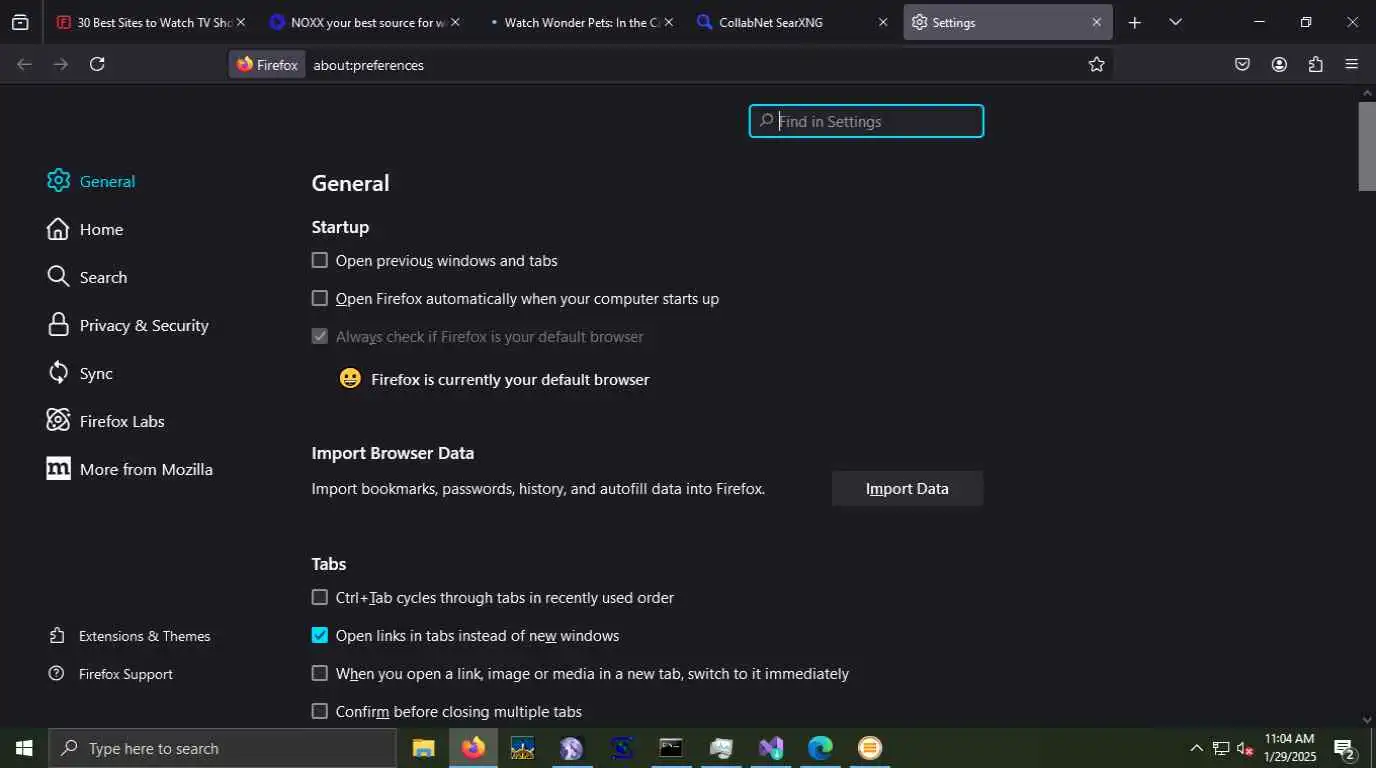Switch to 30 Best Sites to Watch TV tab
1376x768 pixels.
pos(150,22)
